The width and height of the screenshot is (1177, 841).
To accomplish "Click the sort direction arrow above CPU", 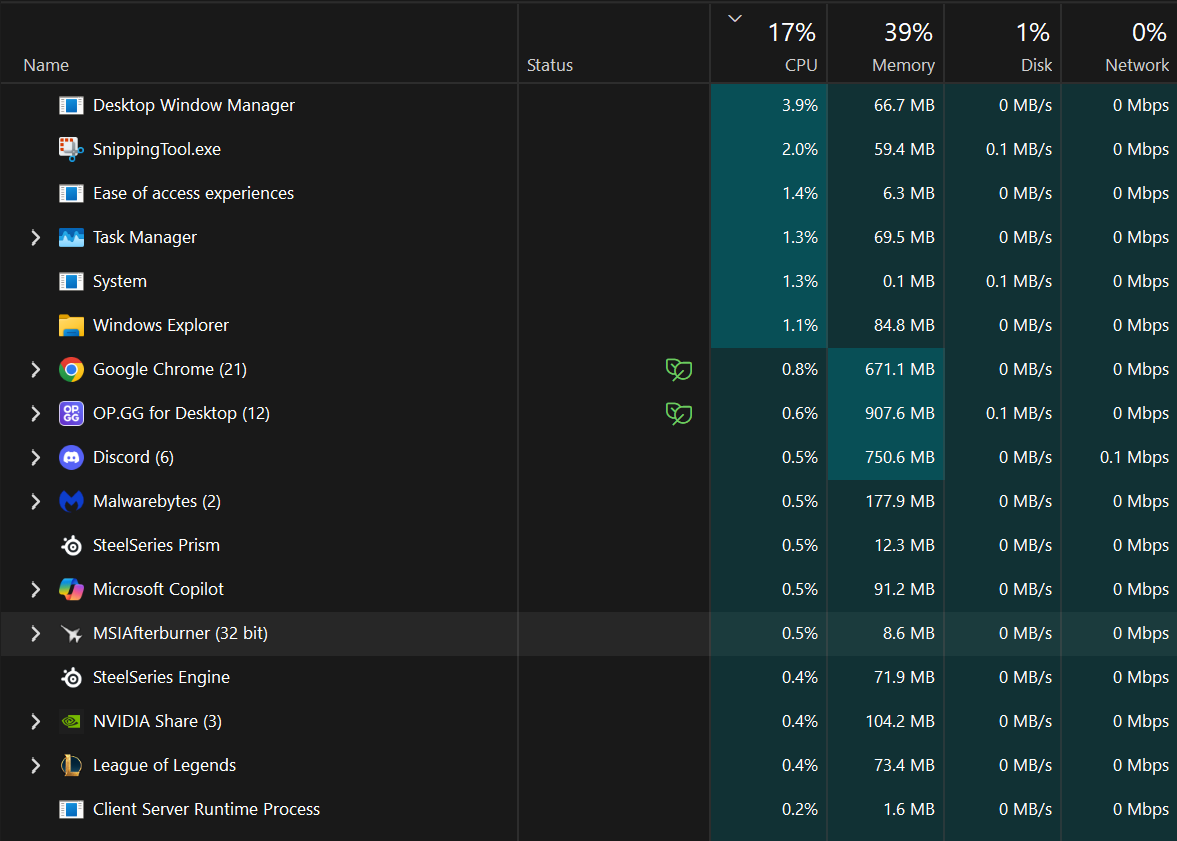I will coord(735,19).
